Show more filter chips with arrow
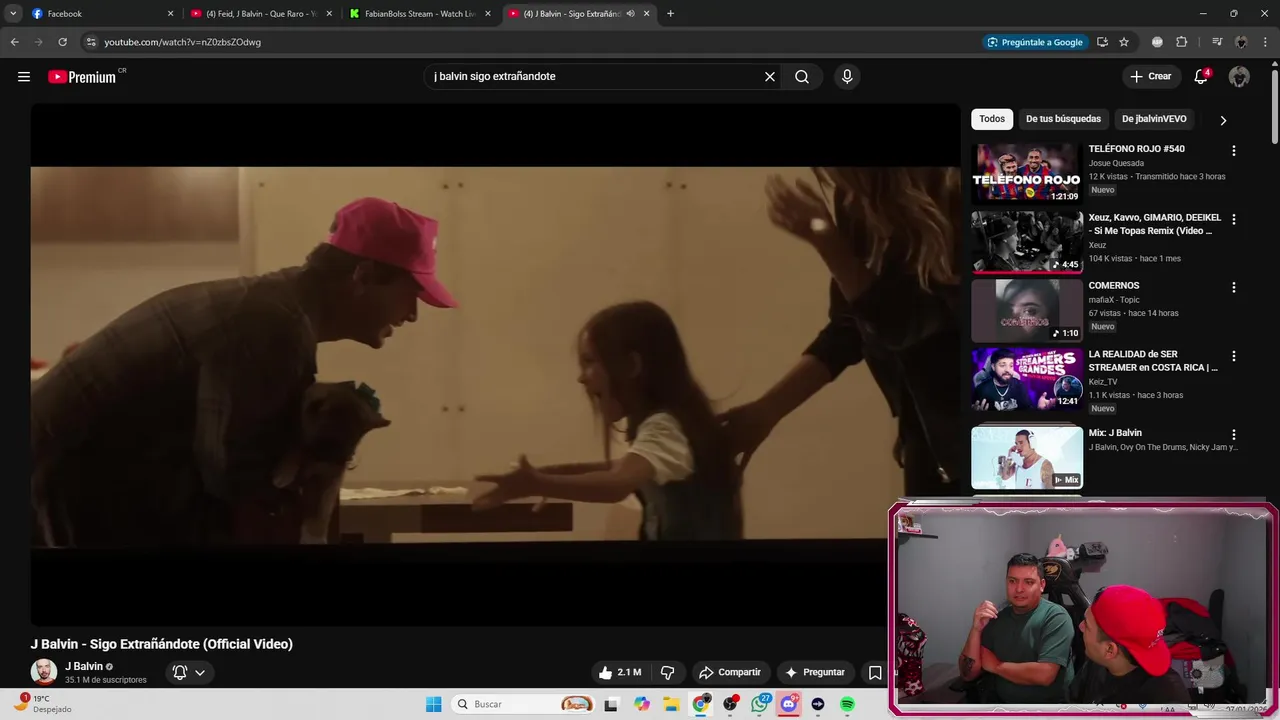This screenshot has height=720, width=1280. 1223,120
